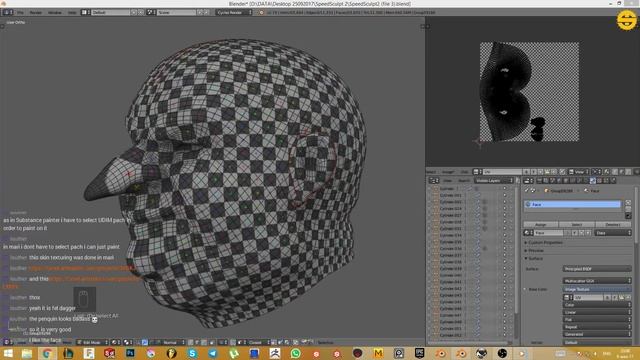Click the Deselect material button
Screen dimensions: 640x360
613,224
